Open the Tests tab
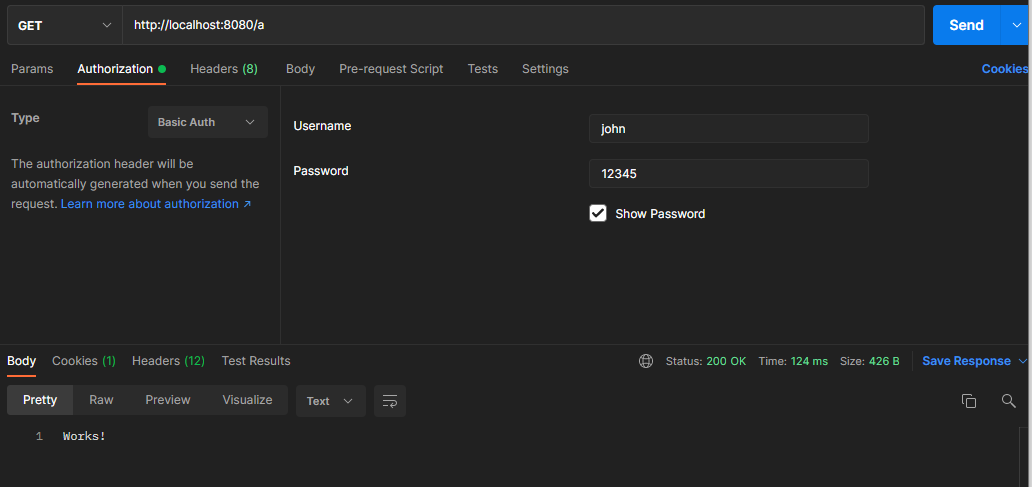1032x487 pixels. (x=482, y=68)
